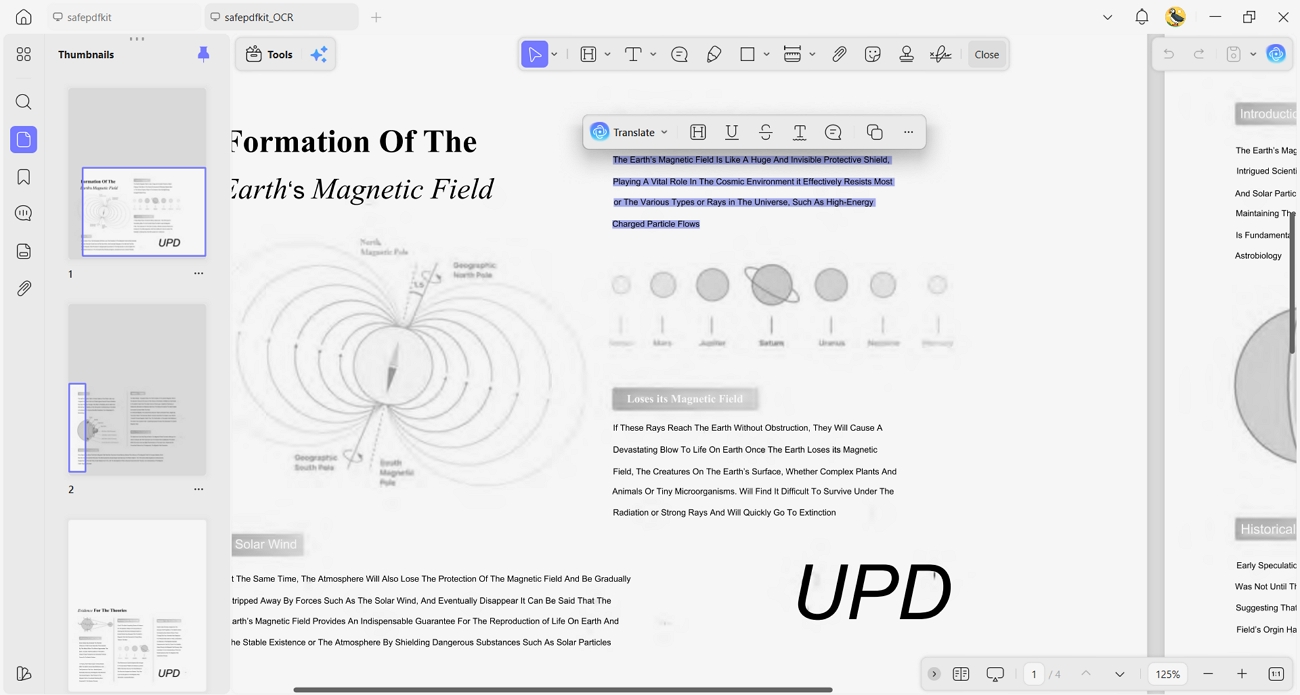Open the Comments panel in sidebar
The width and height of the screenshot is (1300, 695).
pyautogui.click(x=24, y=214)
